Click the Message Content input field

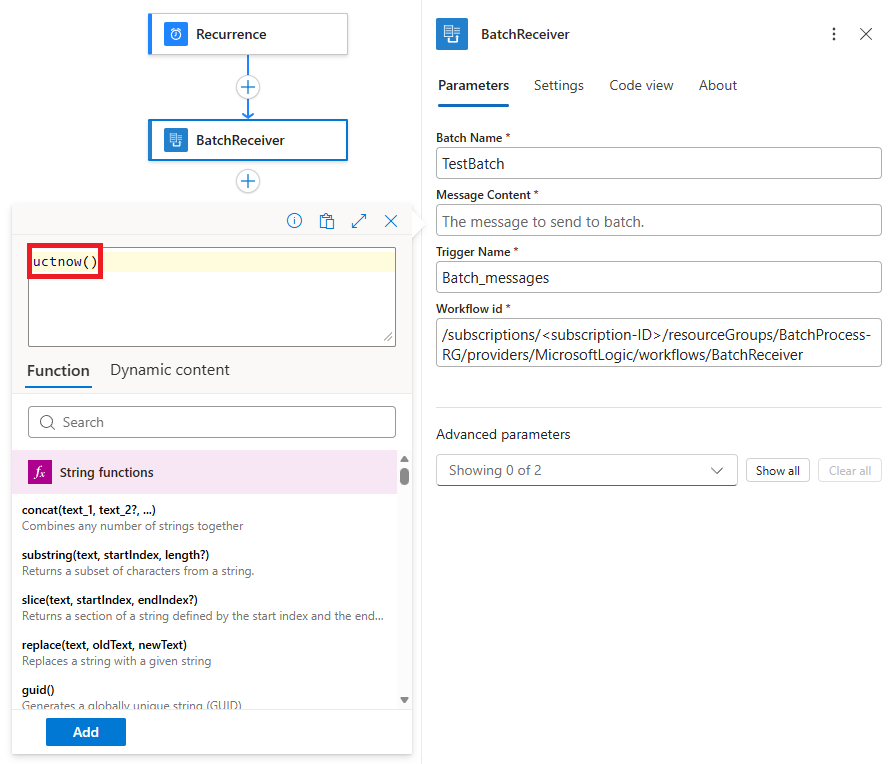coord(658,221)
